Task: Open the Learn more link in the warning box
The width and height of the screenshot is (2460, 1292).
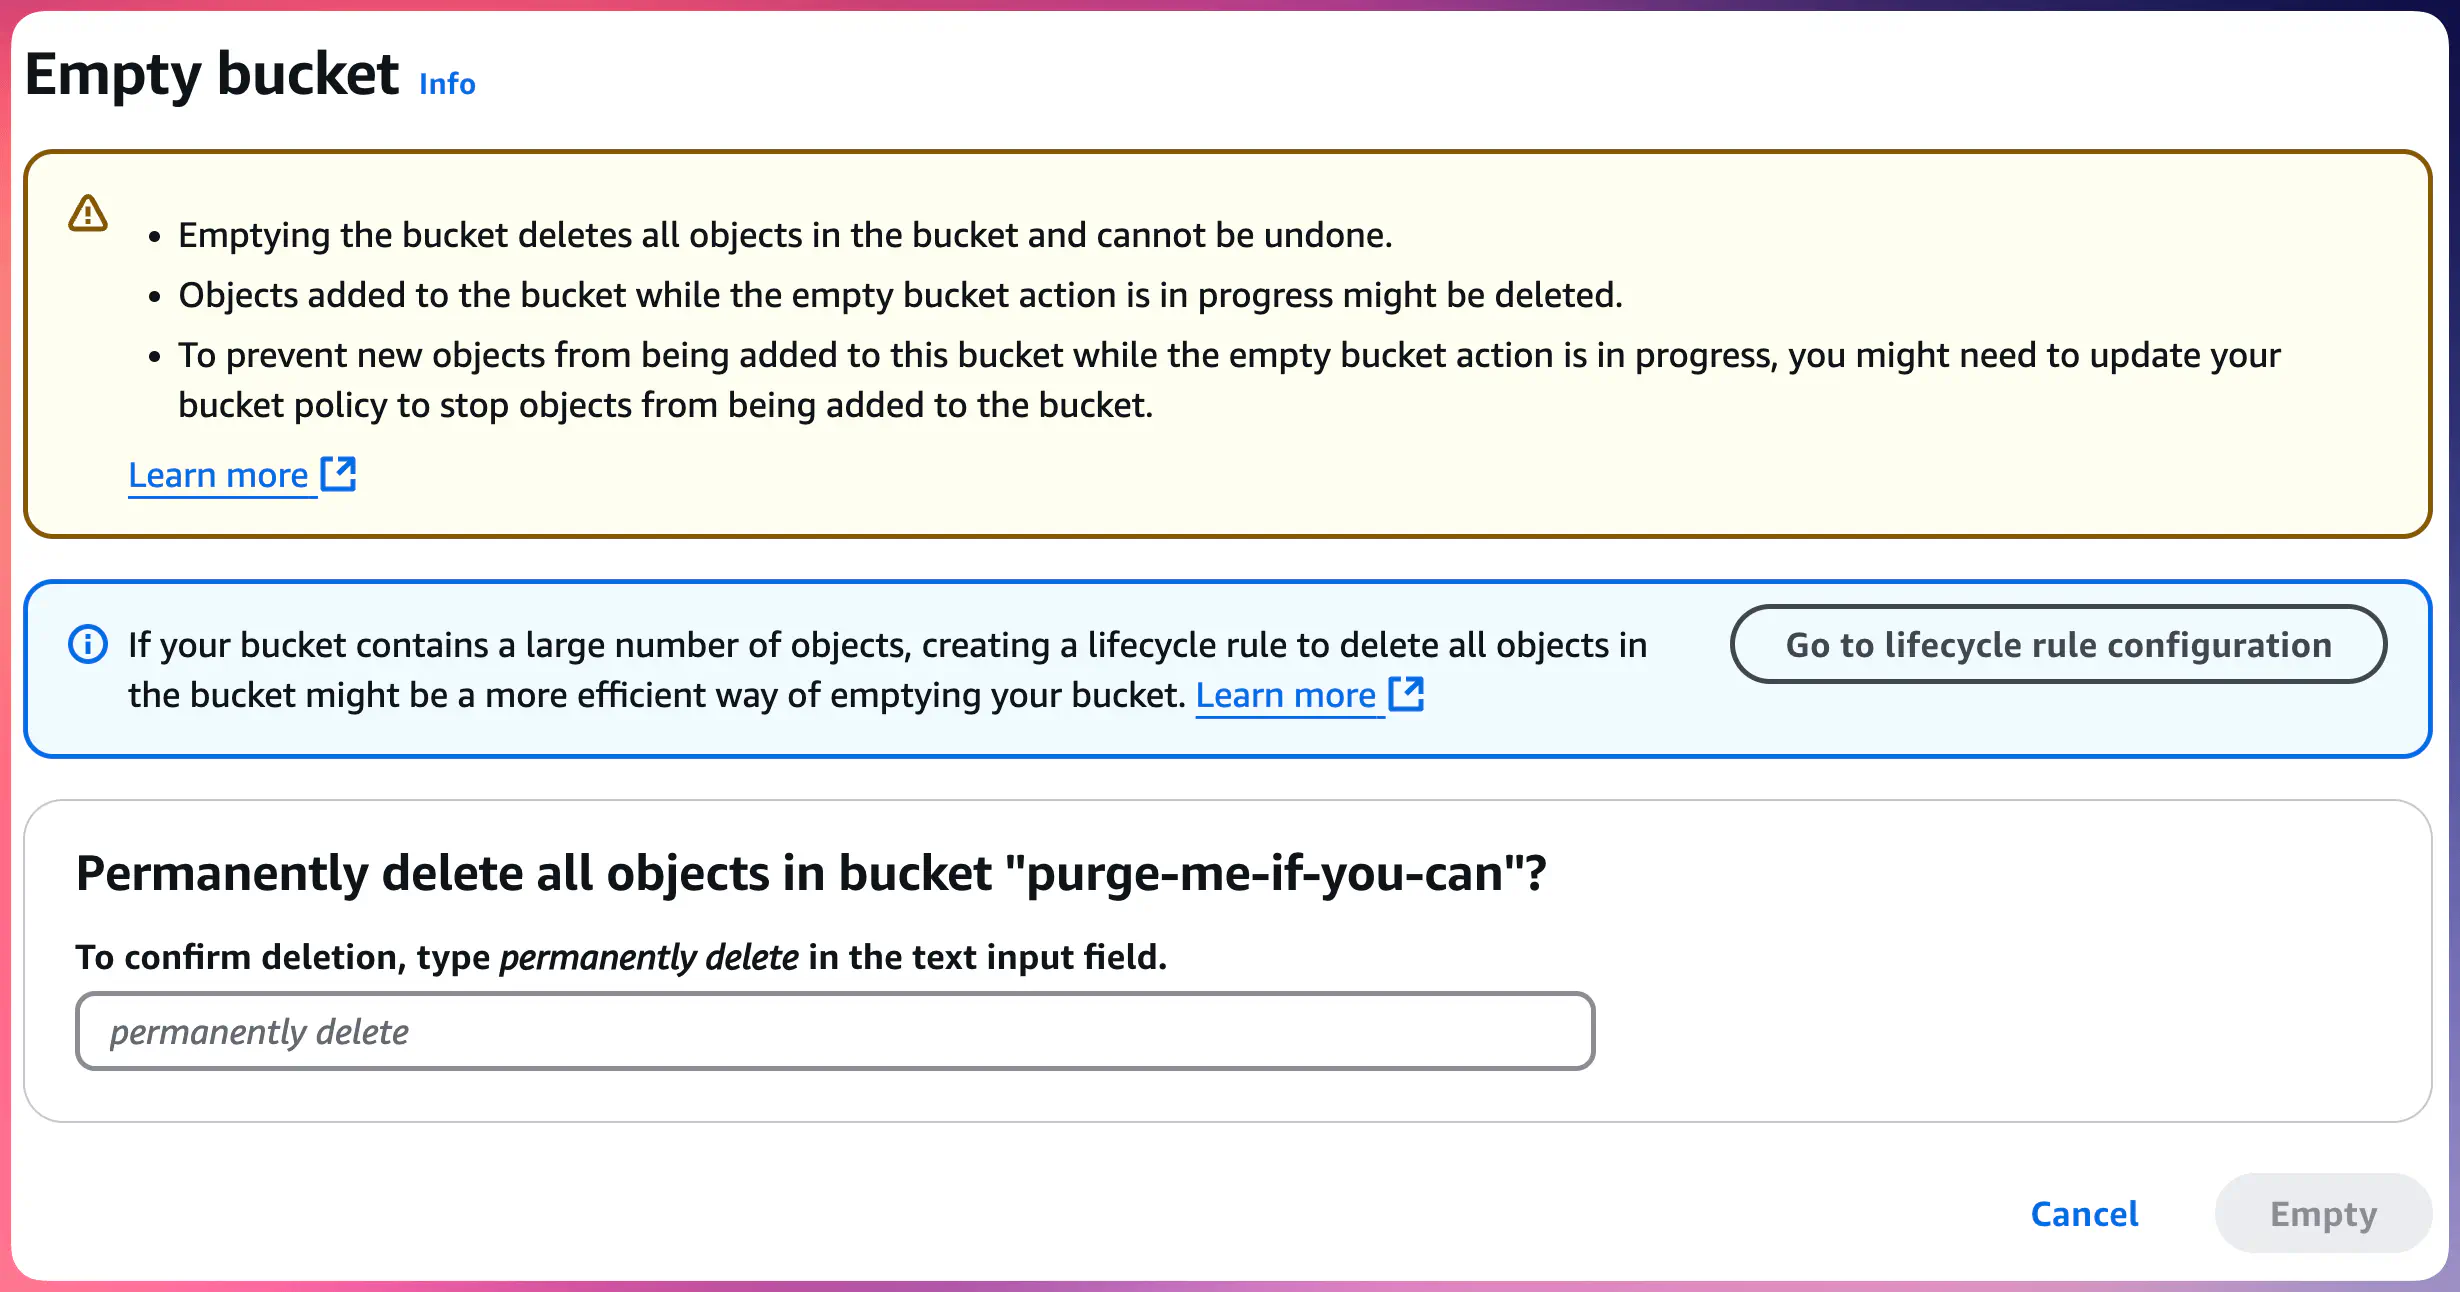Action: pyautogui.click(x=222, y=475)
